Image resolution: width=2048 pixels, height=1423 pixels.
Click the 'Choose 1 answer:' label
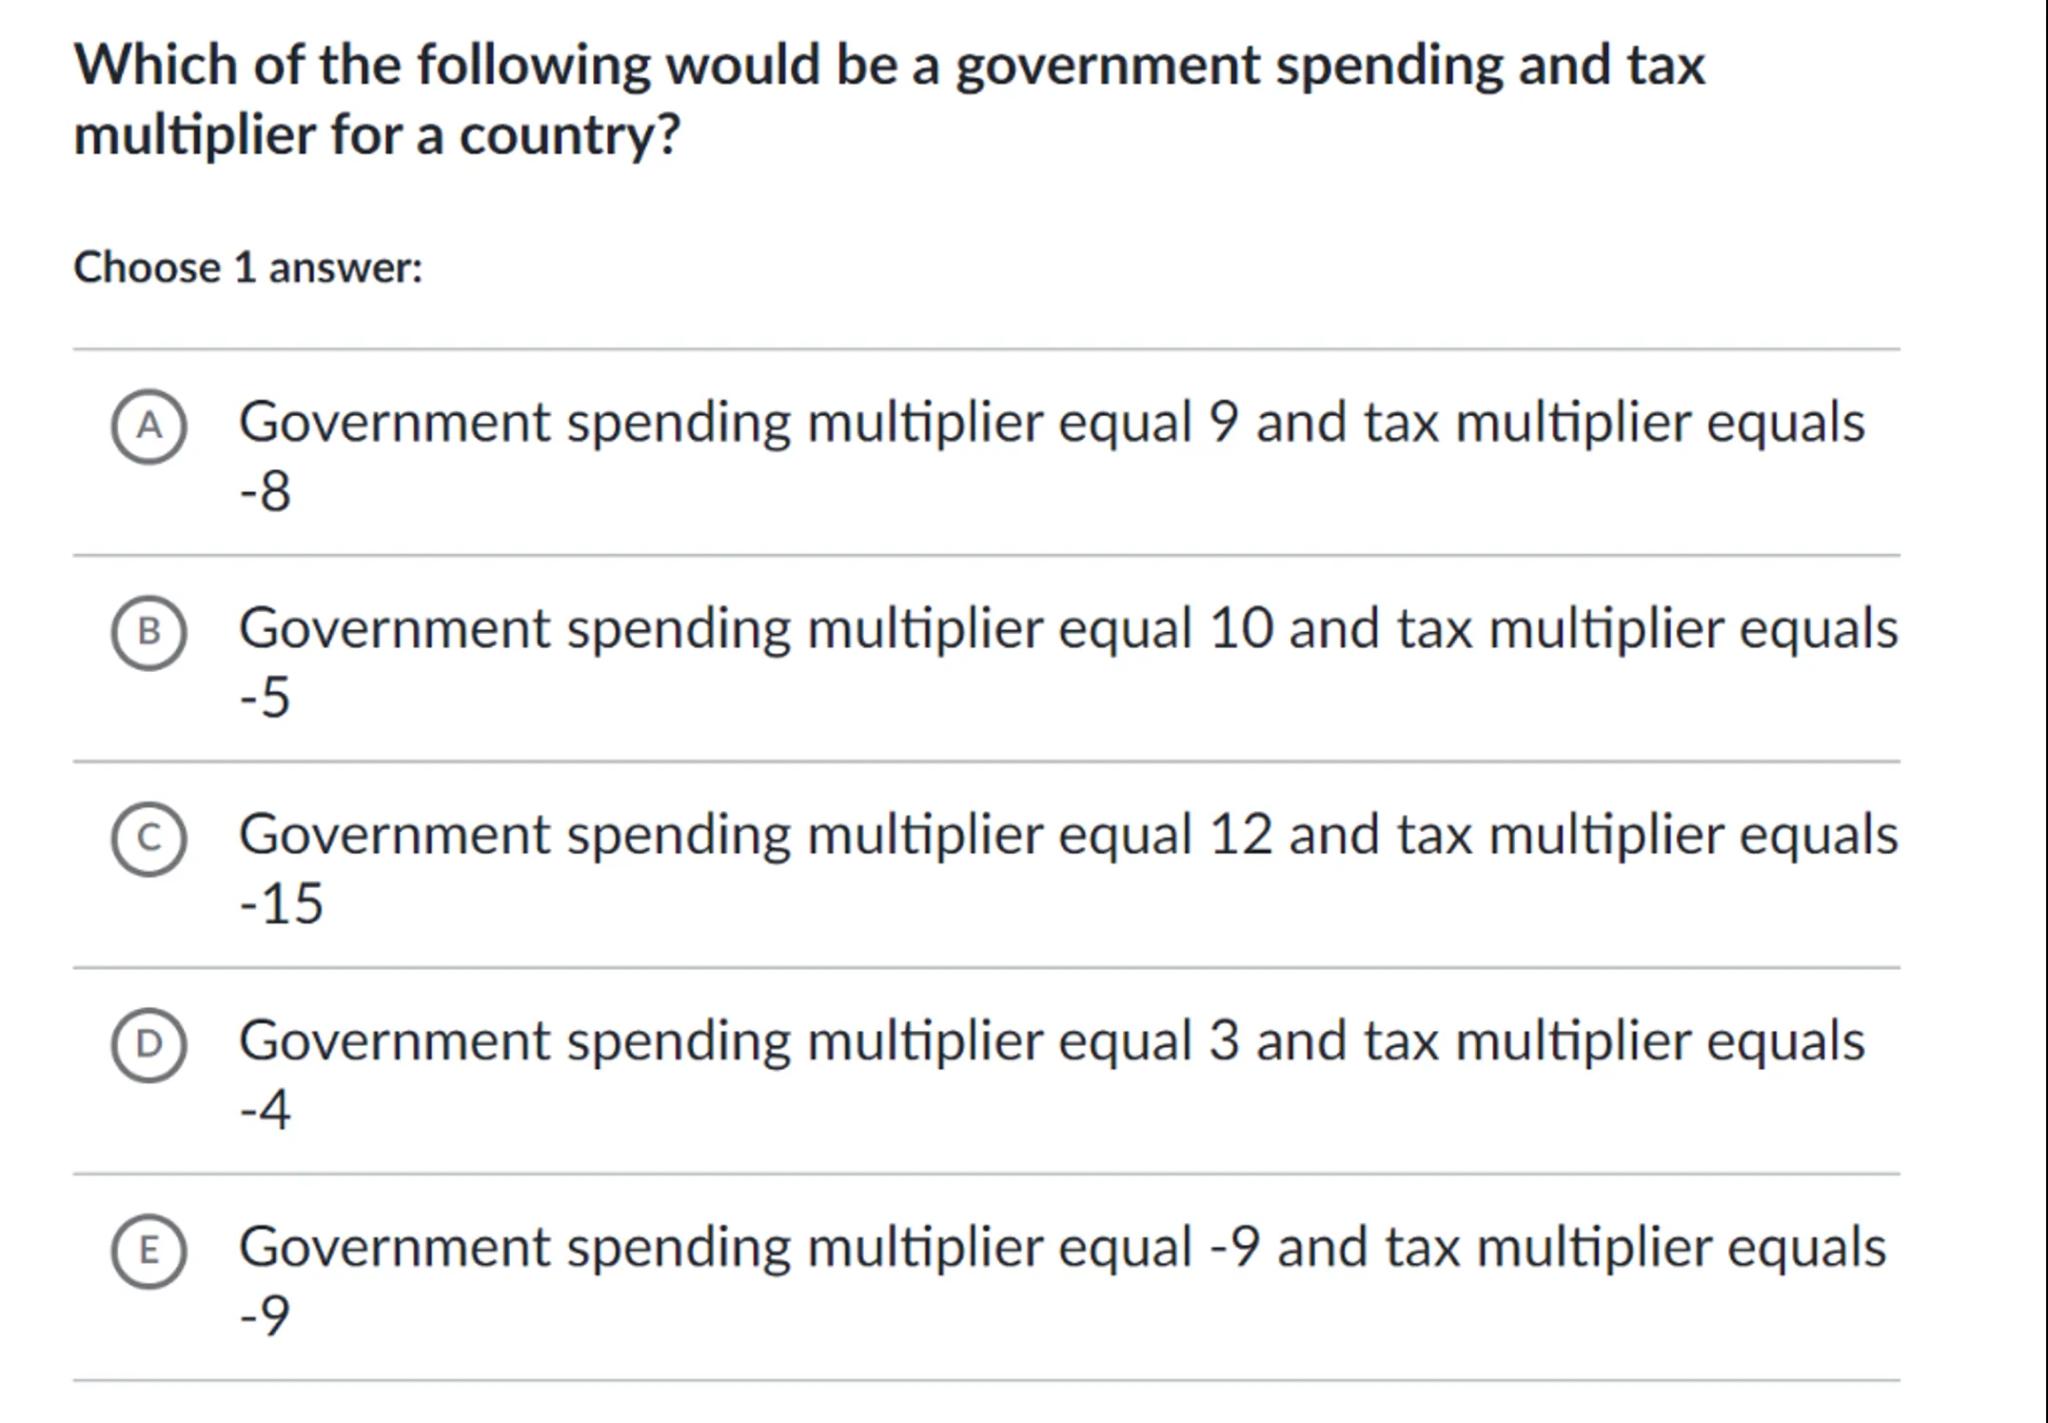[248, 268]
